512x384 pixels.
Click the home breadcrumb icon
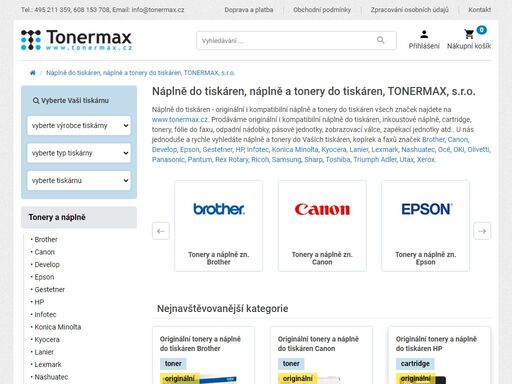coord(33,73)
